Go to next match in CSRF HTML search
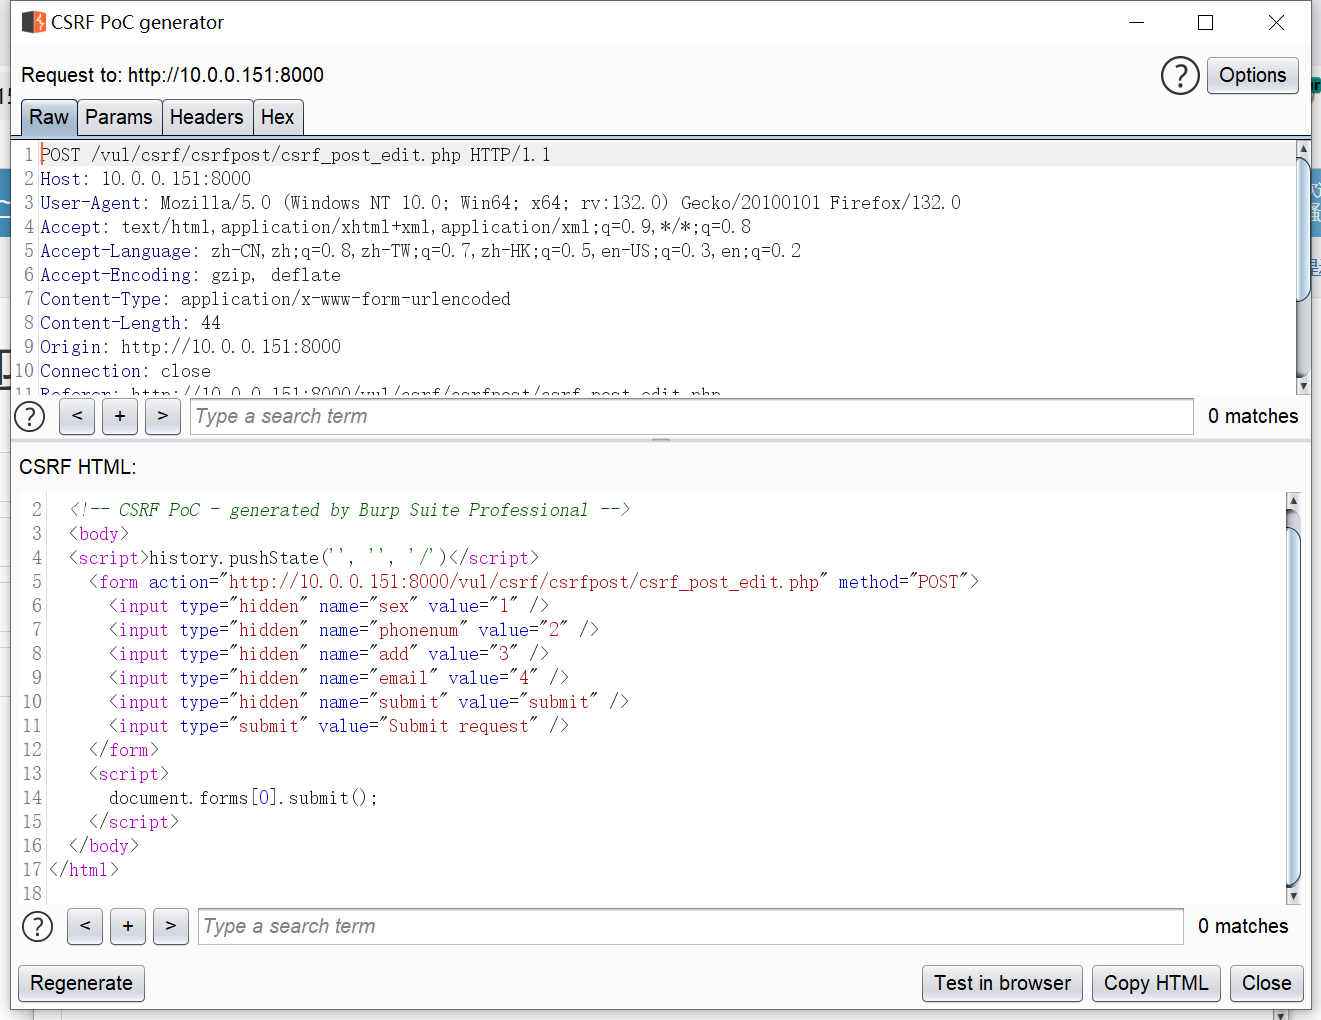This screenshot has width=1321, height=1020. tap(171, 926)
